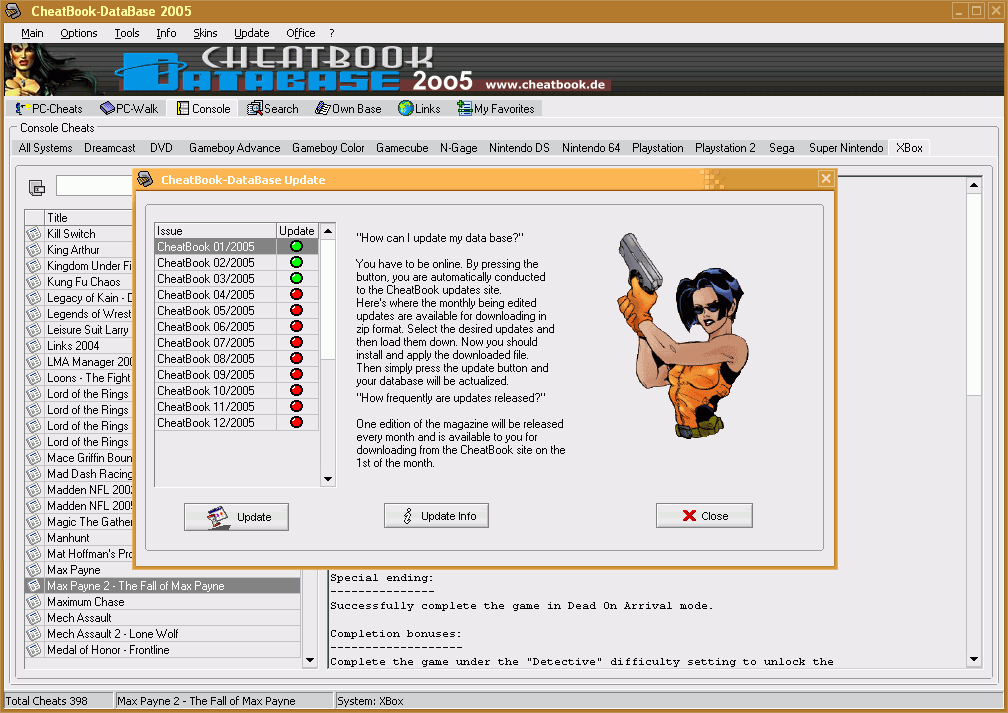Open the Tools menu
Screen dimensions: 1008x713
[x=127, y=33]
